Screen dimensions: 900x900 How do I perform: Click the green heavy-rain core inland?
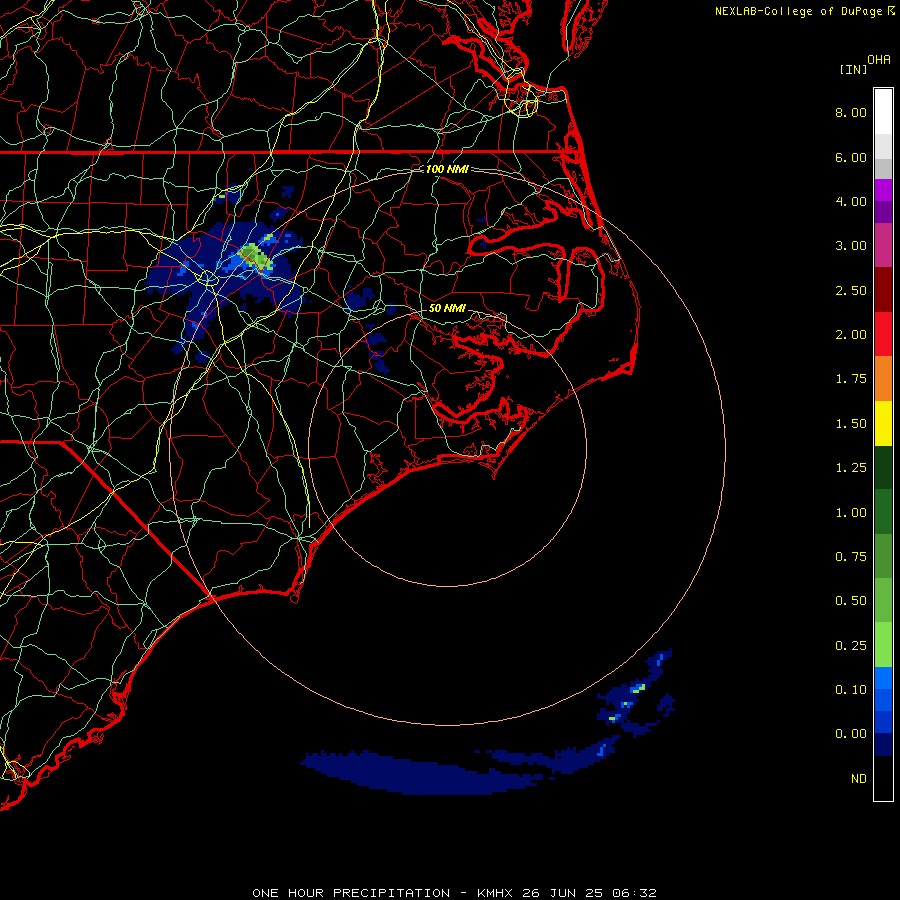[255, 257]
